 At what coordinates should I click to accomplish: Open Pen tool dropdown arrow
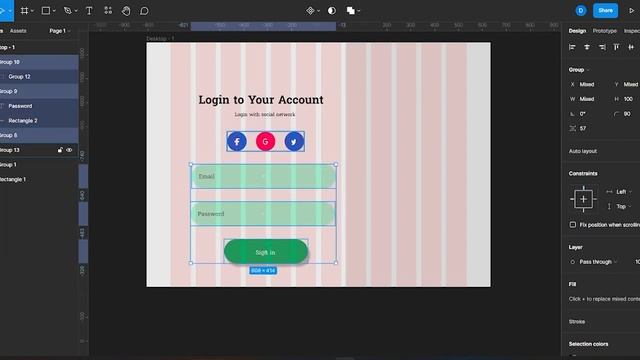pos(76,11)
